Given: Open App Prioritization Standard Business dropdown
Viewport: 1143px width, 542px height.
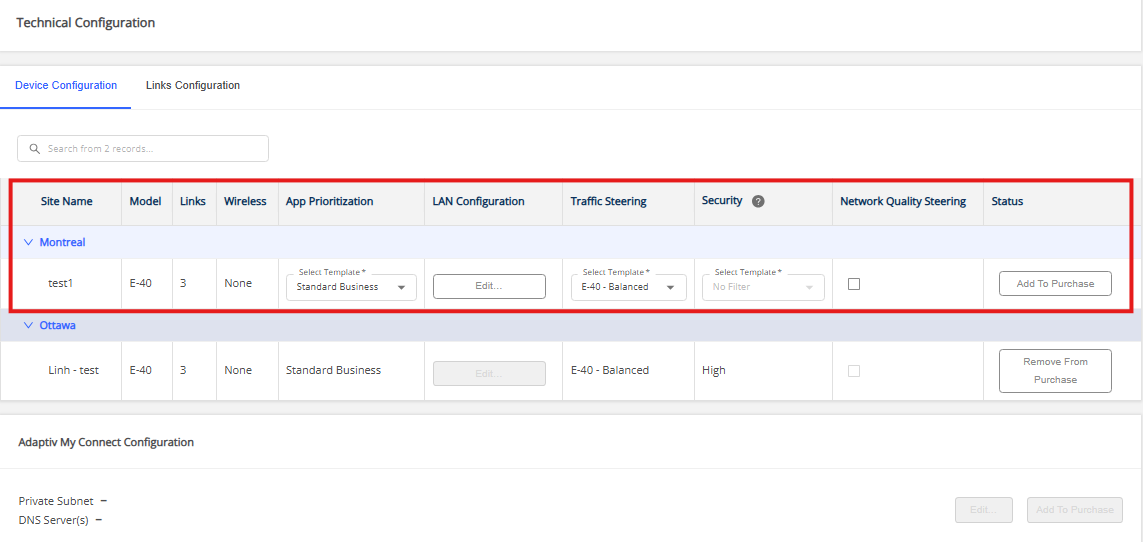Looking at the screenshot, I should 351,287.
